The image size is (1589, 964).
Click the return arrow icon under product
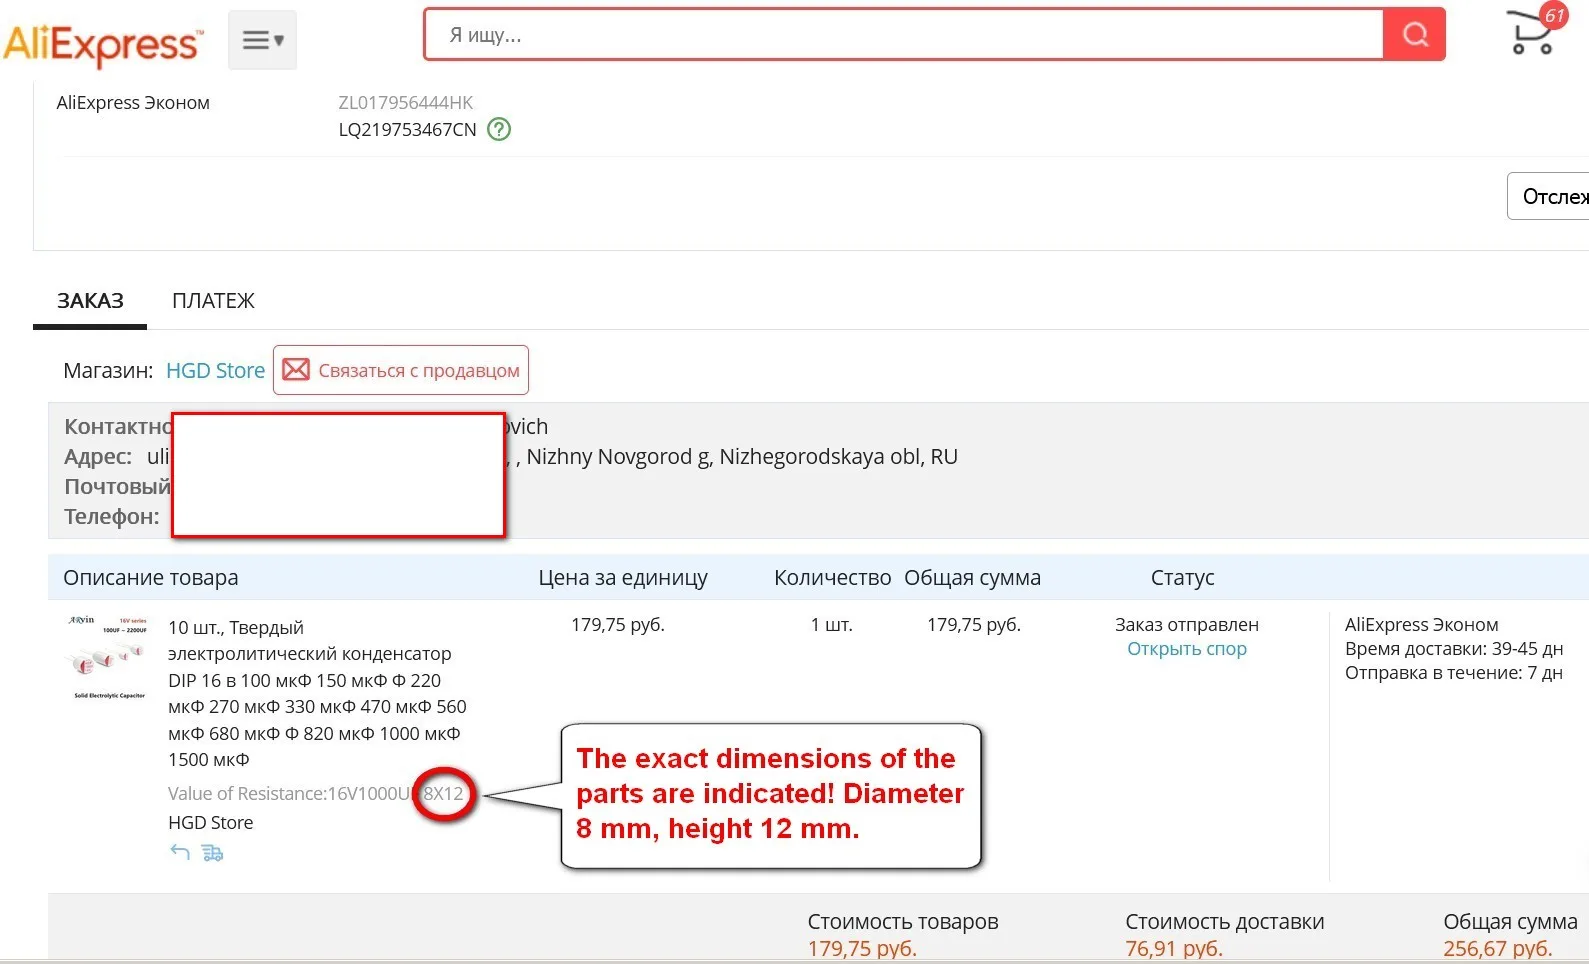coord(180,852)
